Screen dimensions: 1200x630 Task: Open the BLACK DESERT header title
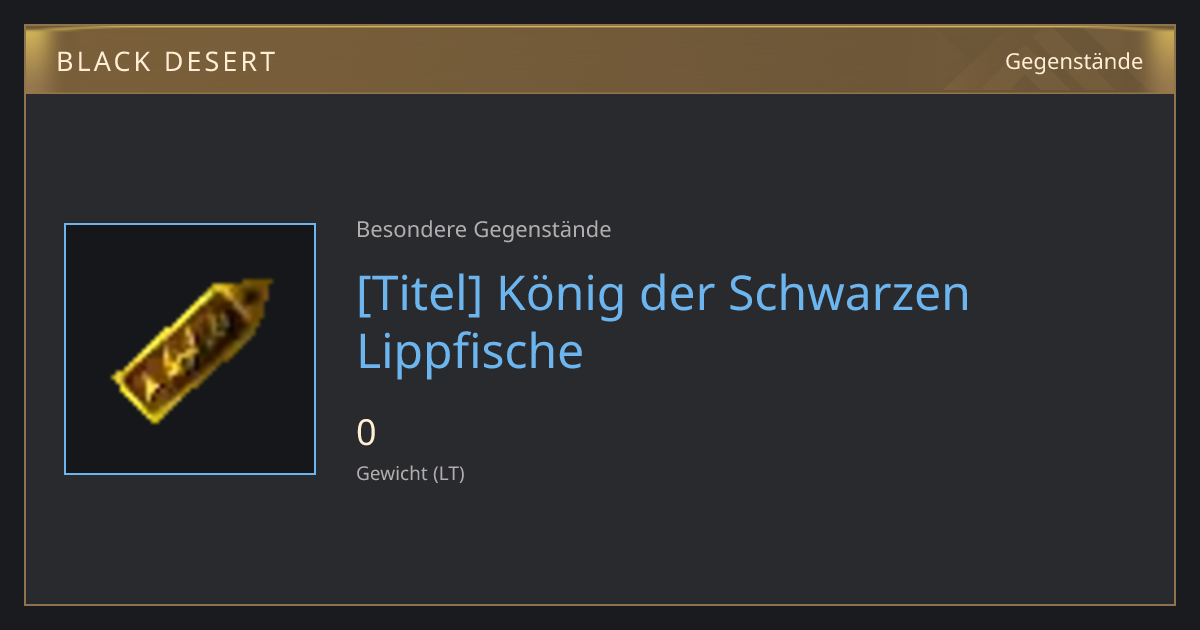click(166, 62)
